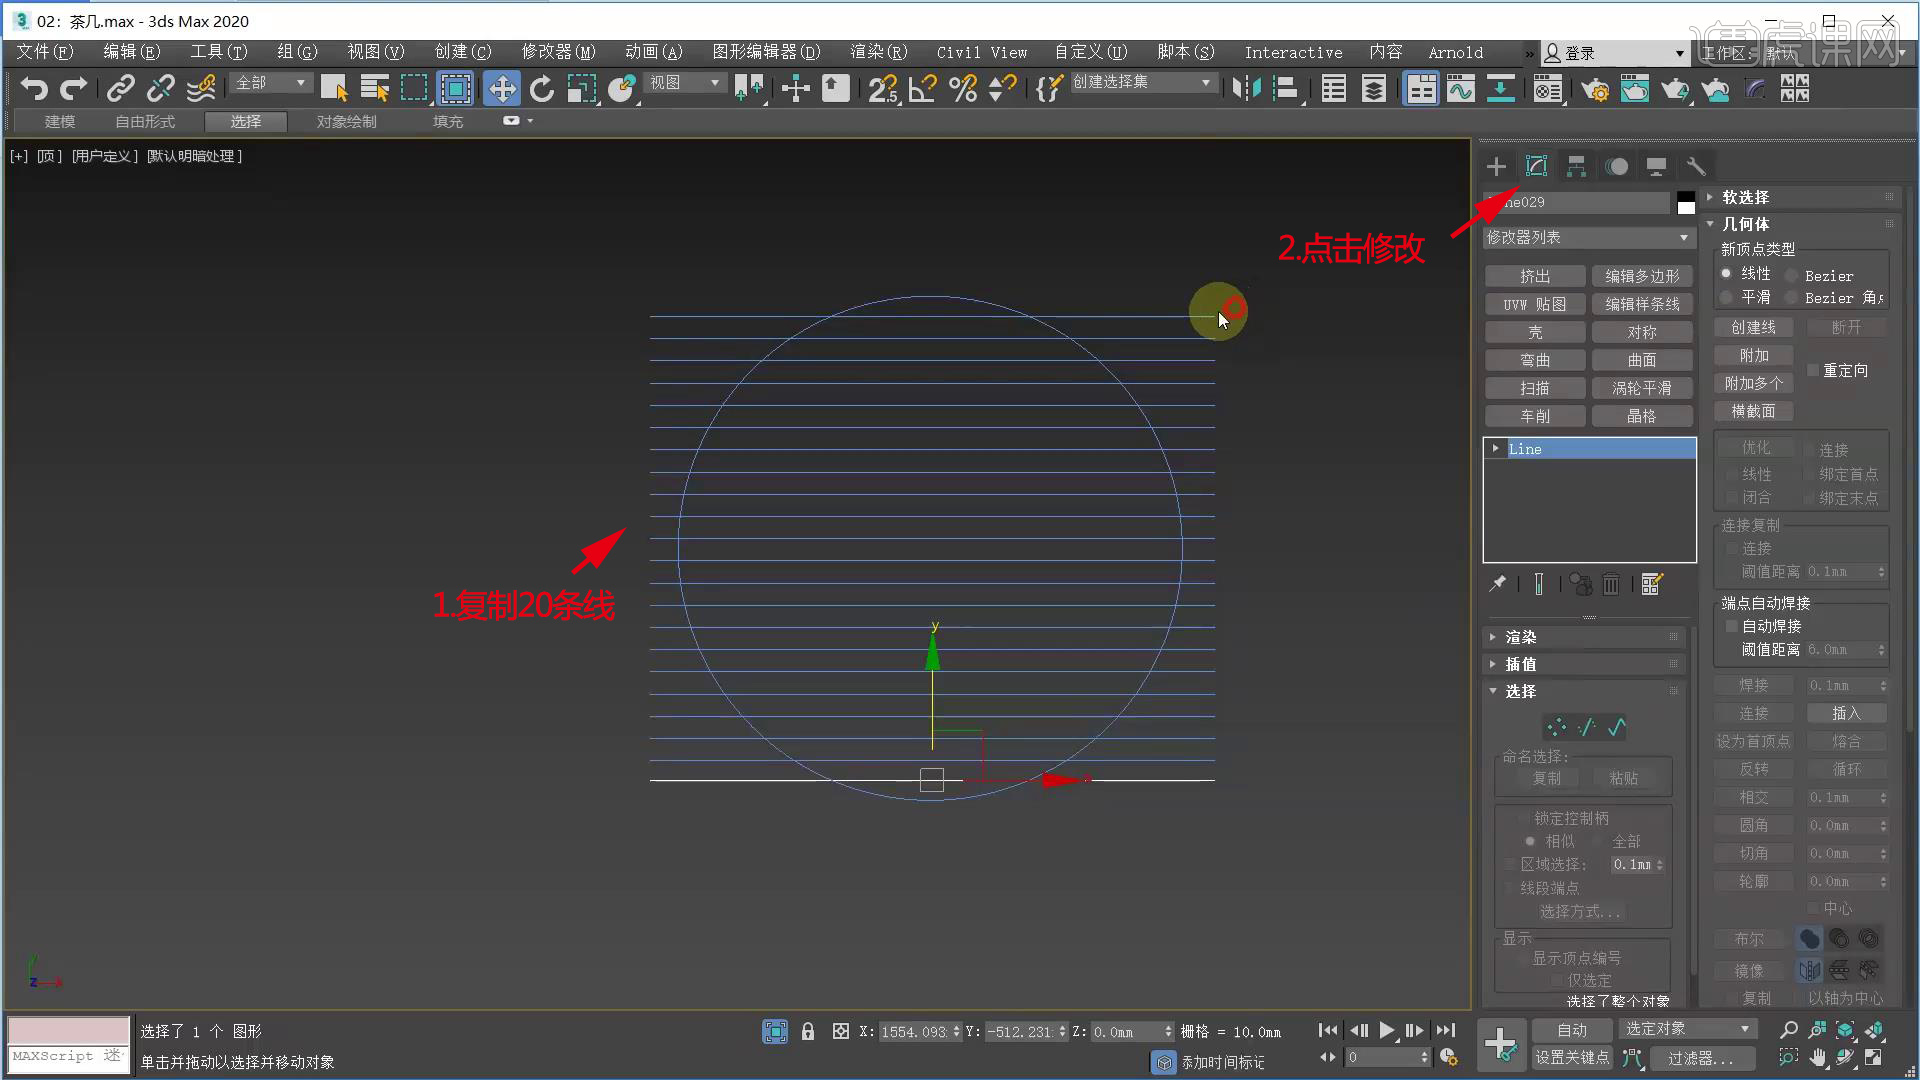1920x1080 pixels.
Task: Switch to Create command panel
Action: [x=1496, y=166]
